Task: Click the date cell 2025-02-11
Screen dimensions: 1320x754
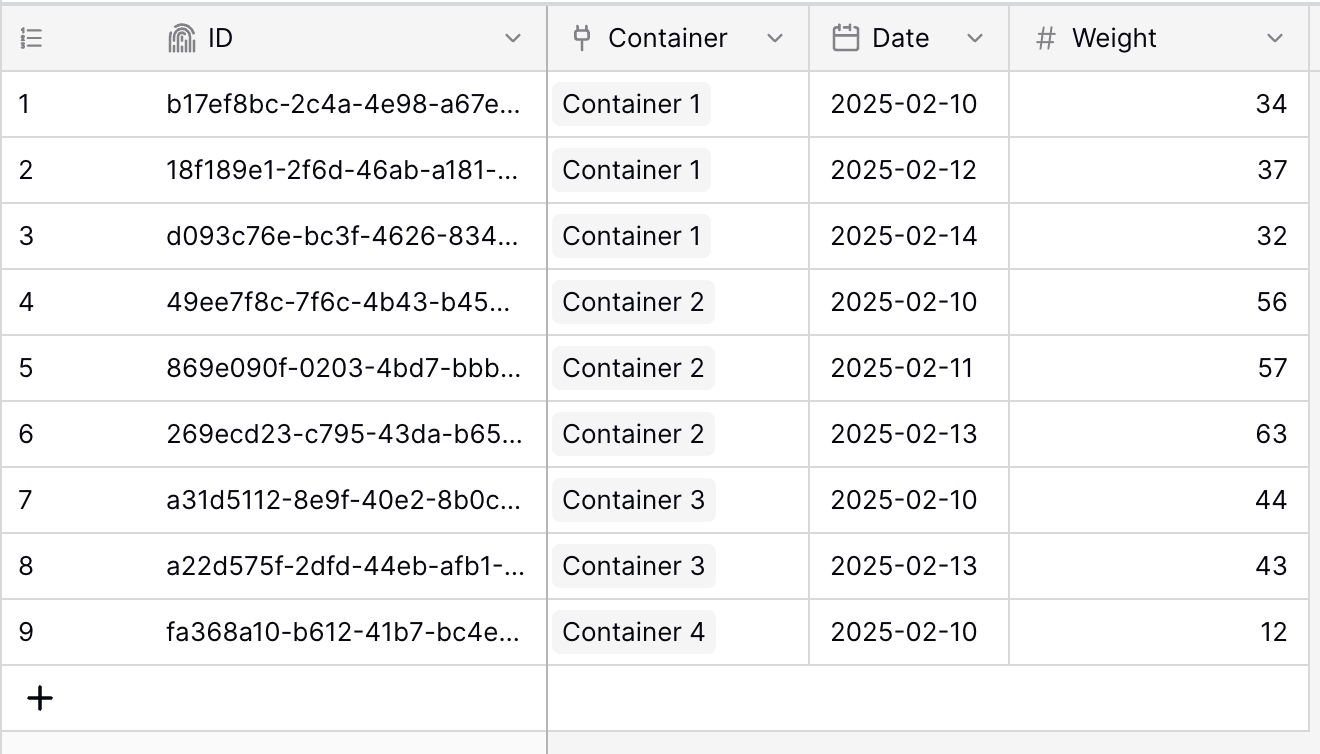Action: pyautogui.click(x=909, y=368)
